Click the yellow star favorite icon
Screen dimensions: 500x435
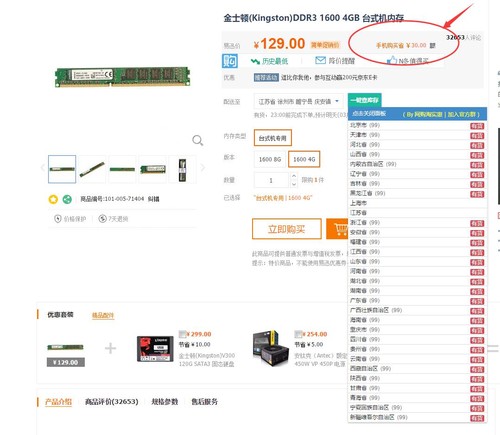pos(53,199)
